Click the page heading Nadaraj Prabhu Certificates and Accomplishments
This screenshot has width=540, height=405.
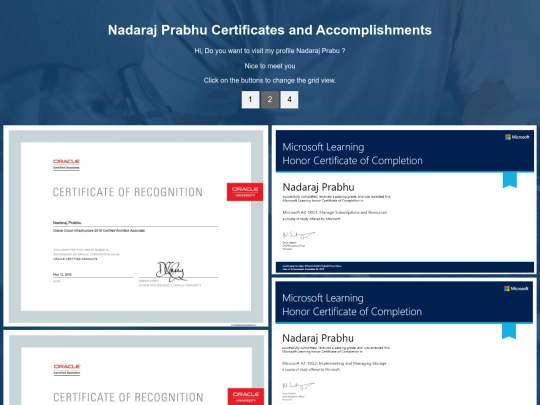[x=270, y=30]
